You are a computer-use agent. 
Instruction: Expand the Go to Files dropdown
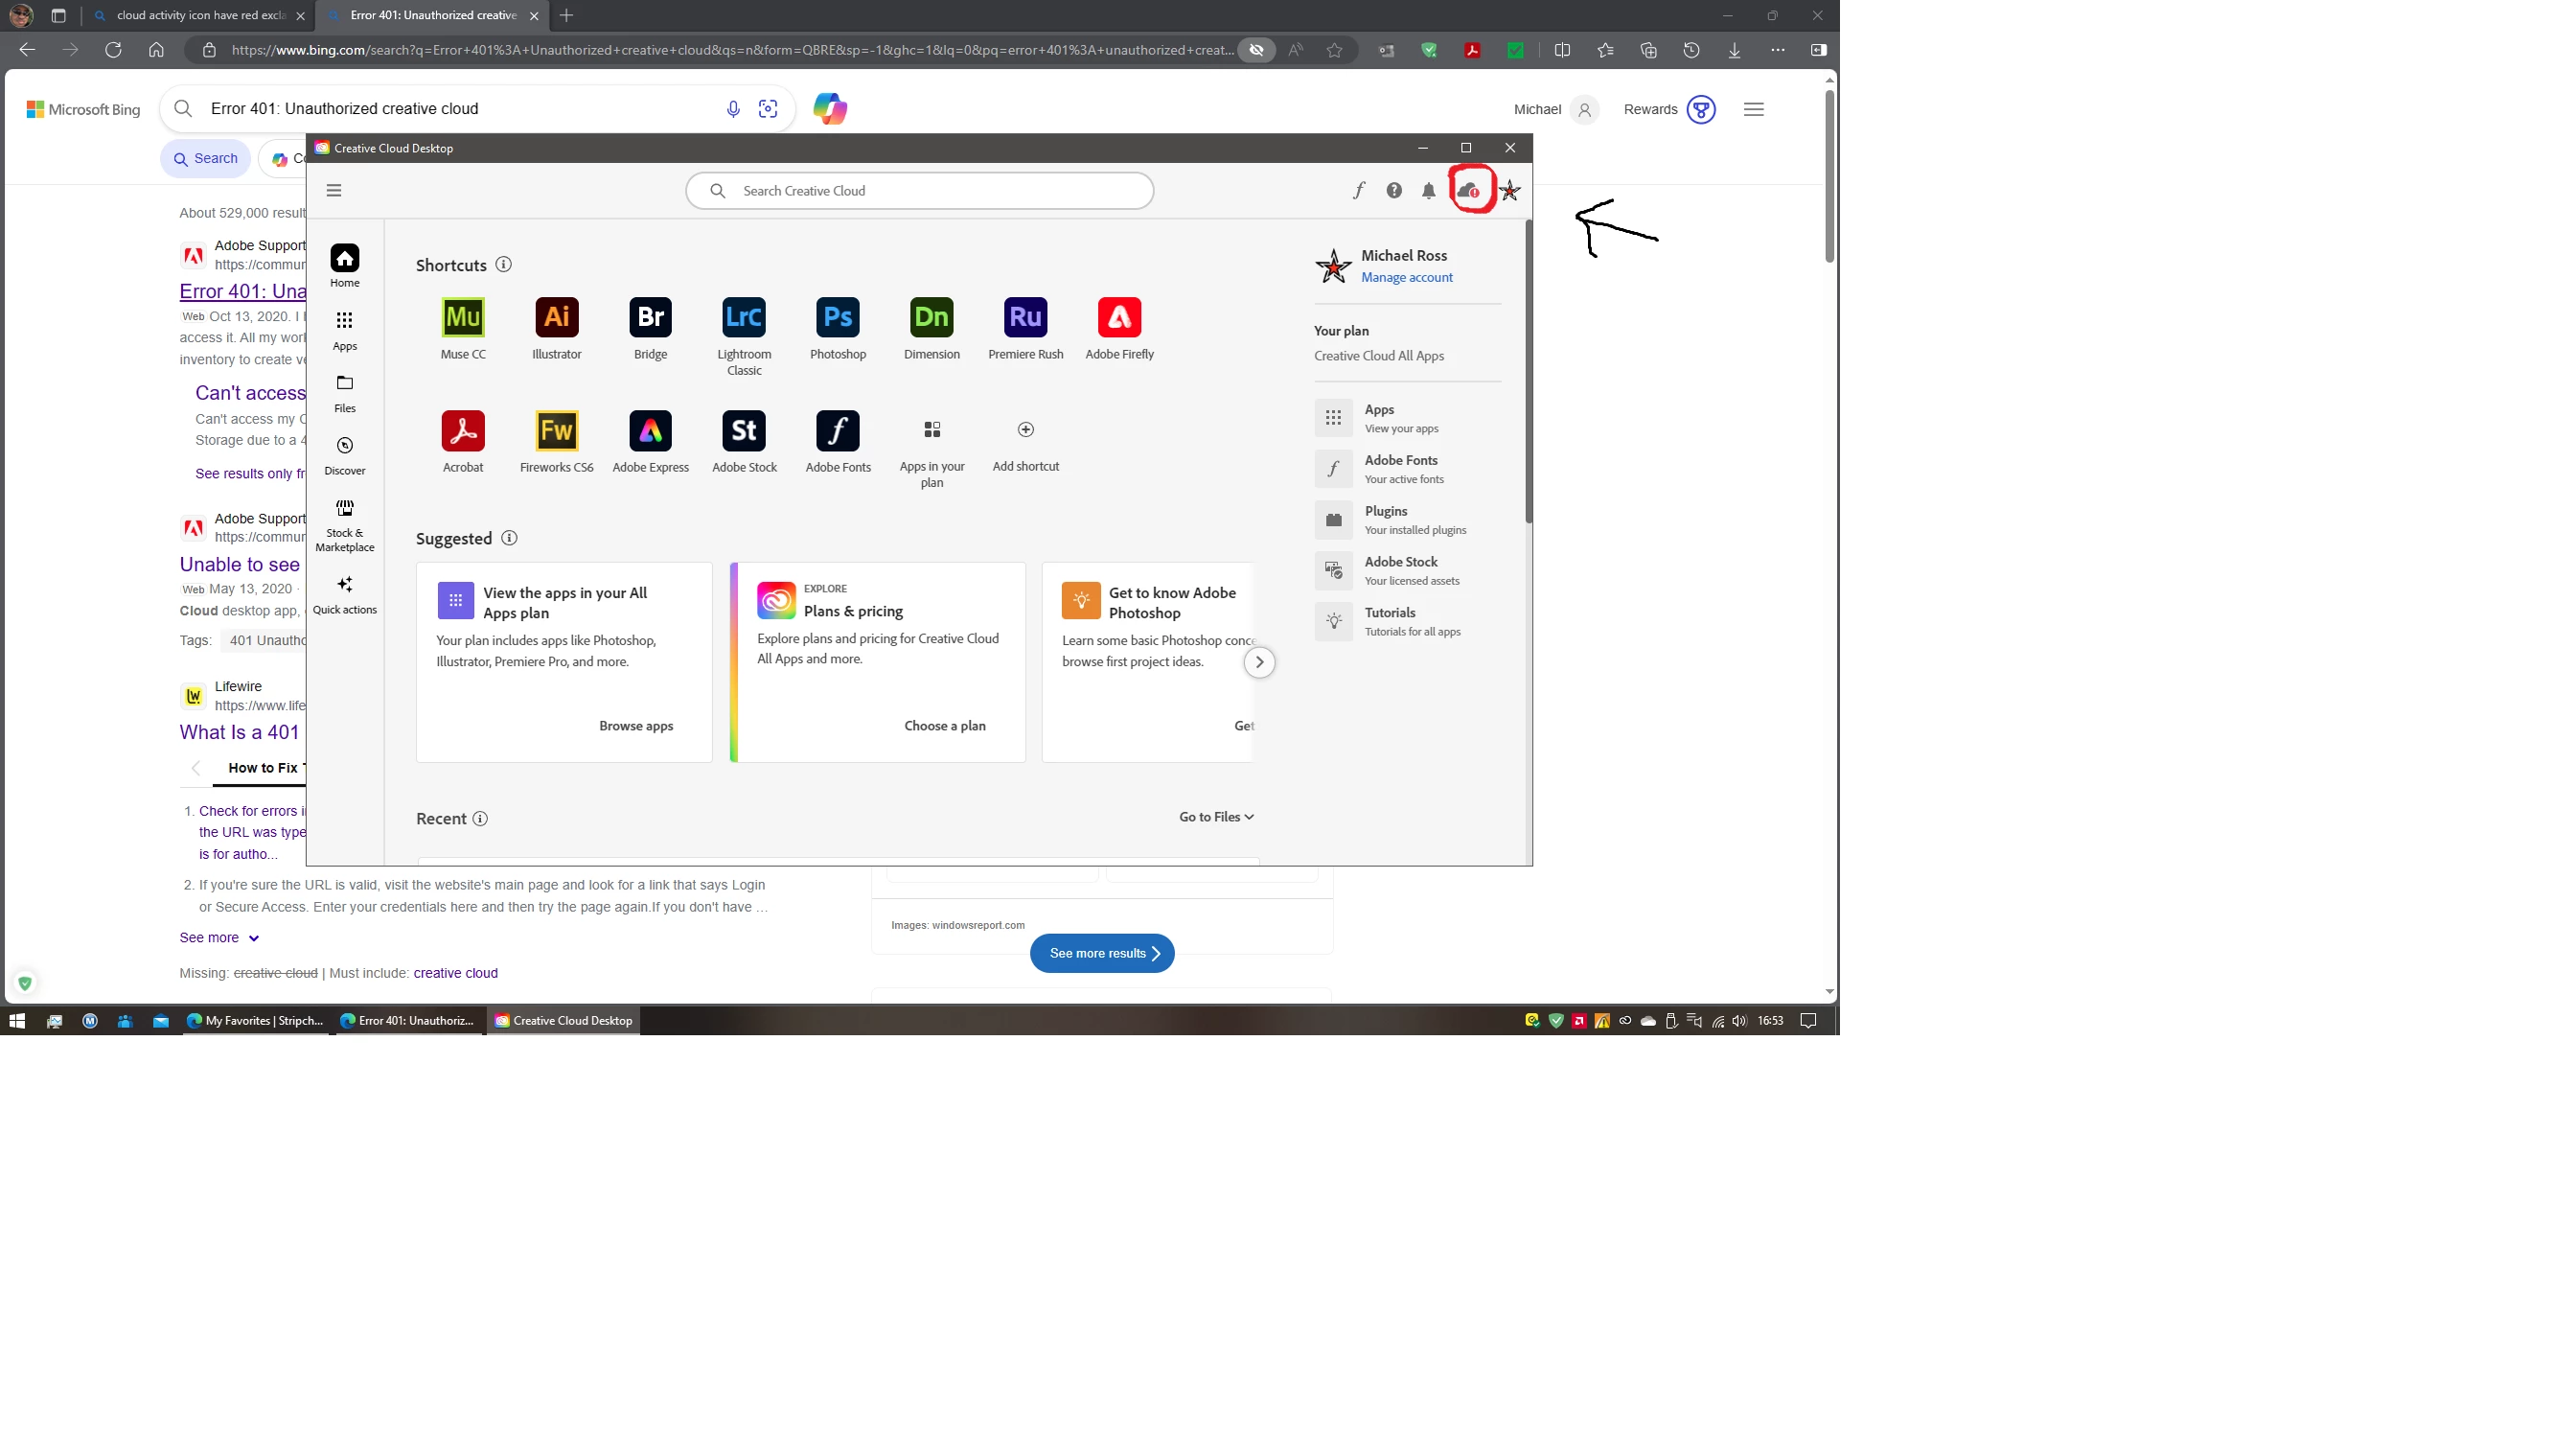coord(1215,817)
